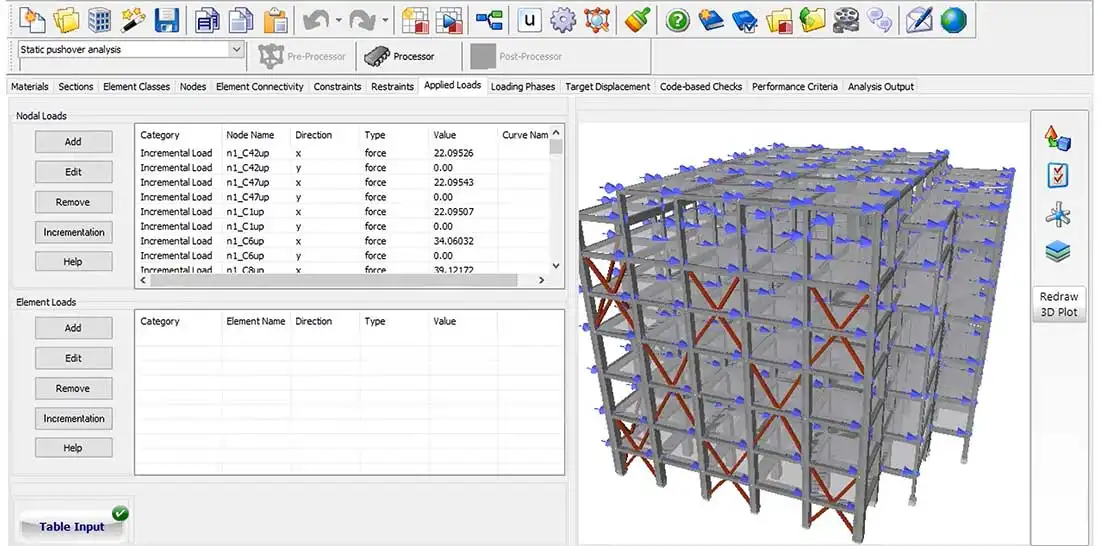Open the Restraints tab
Screen dimensions: 1100x546
(392, 86)
